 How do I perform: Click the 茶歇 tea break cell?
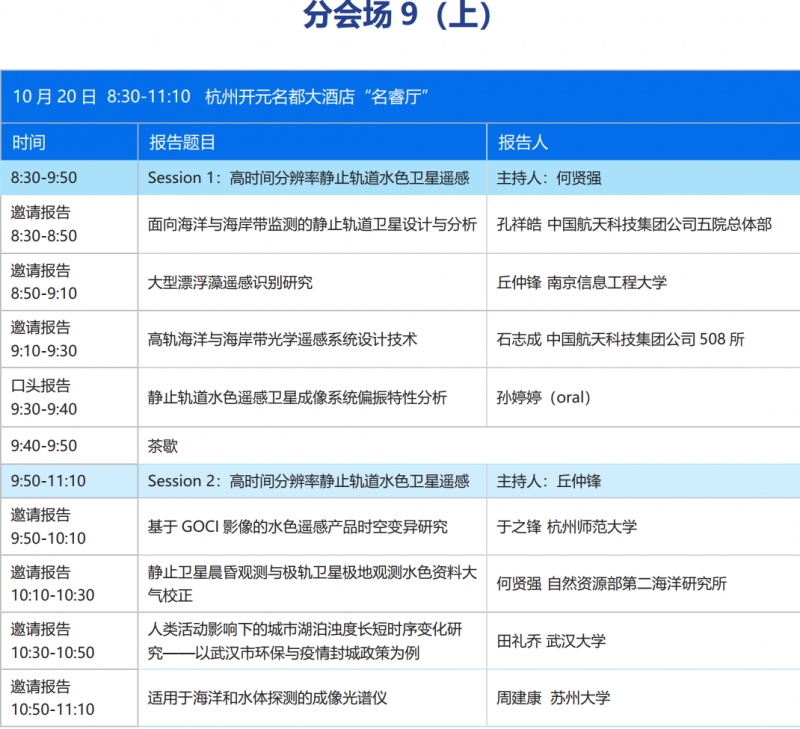(x=162, y=446)
